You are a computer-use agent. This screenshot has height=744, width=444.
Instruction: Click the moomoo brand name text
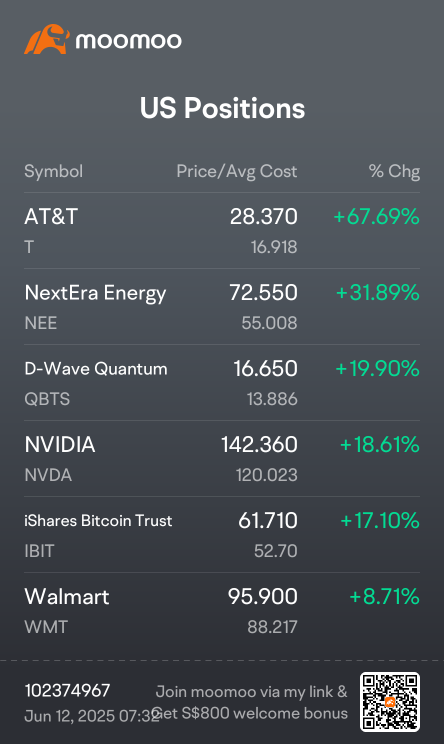pos(129,41)
